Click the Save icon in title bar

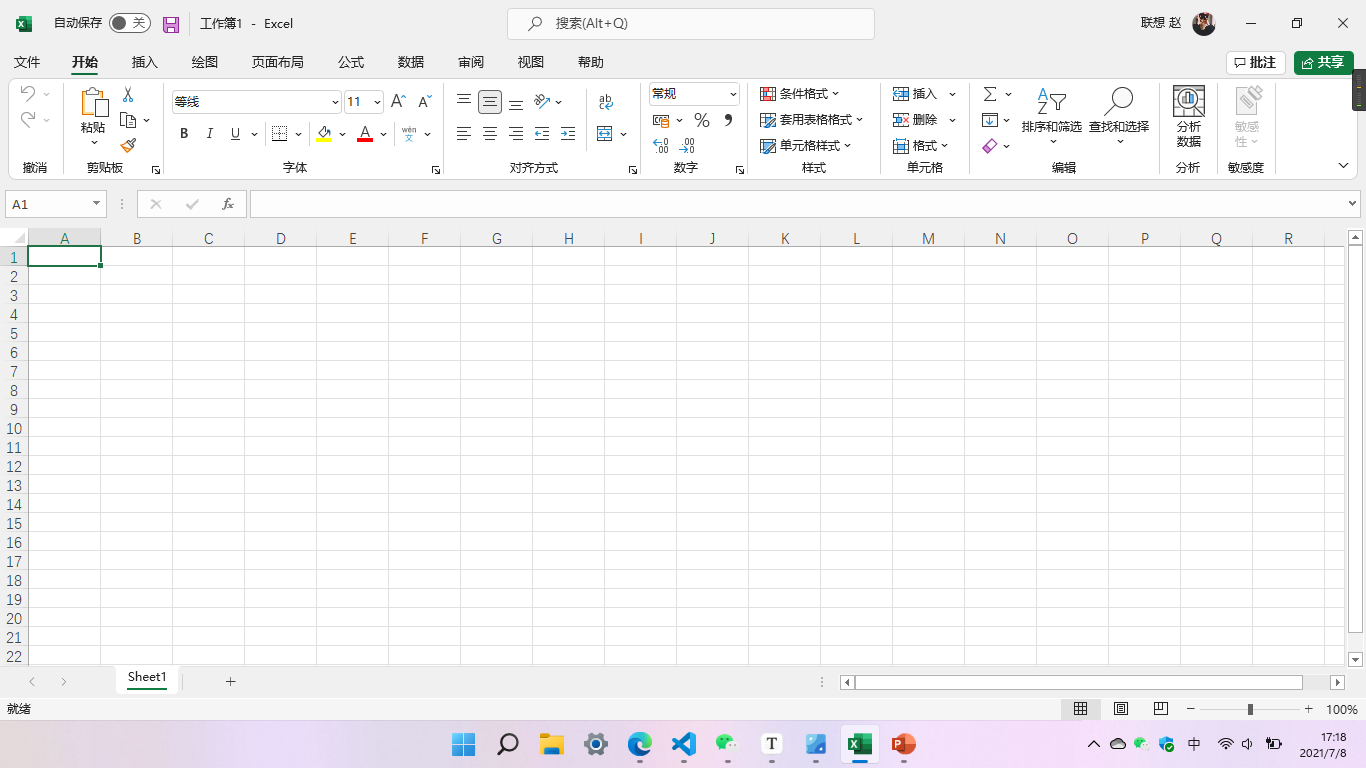click(171, 24)
